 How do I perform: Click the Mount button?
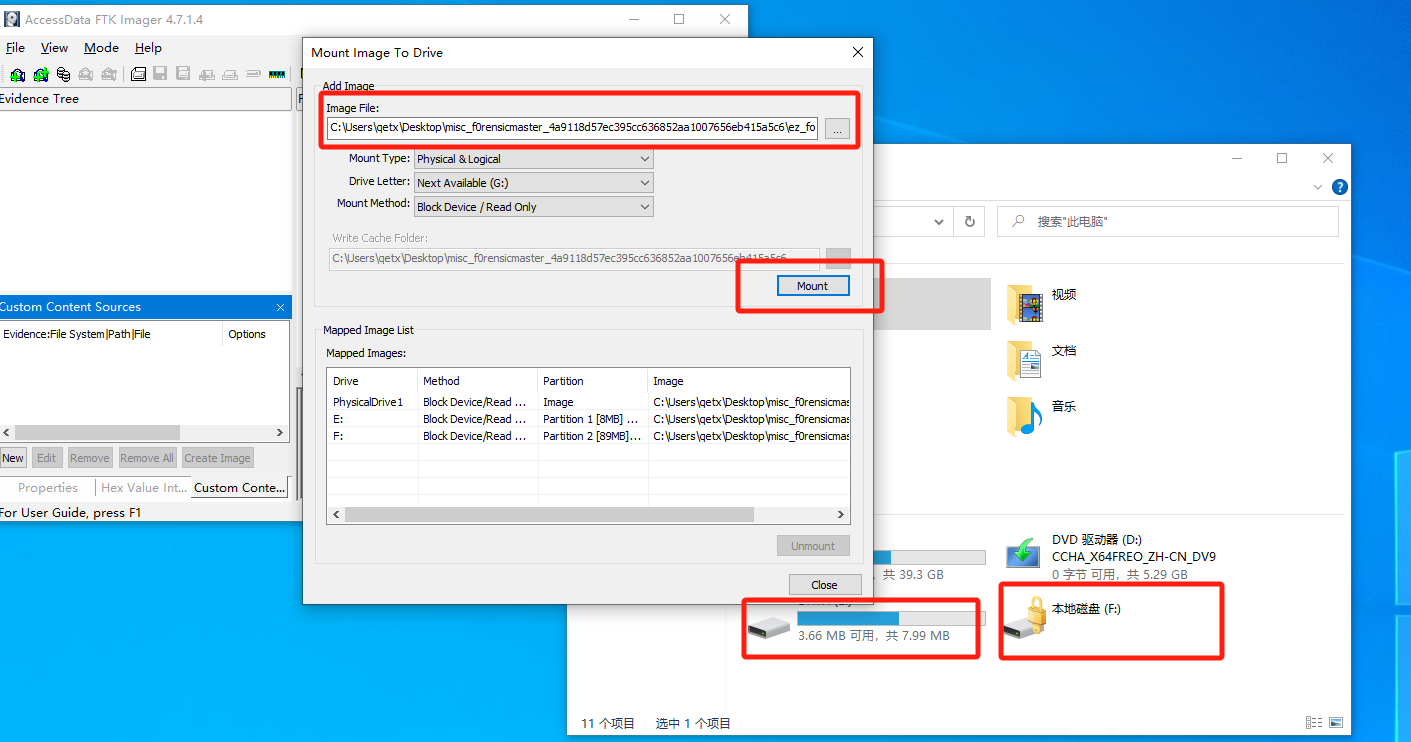(x=812, y=286)
